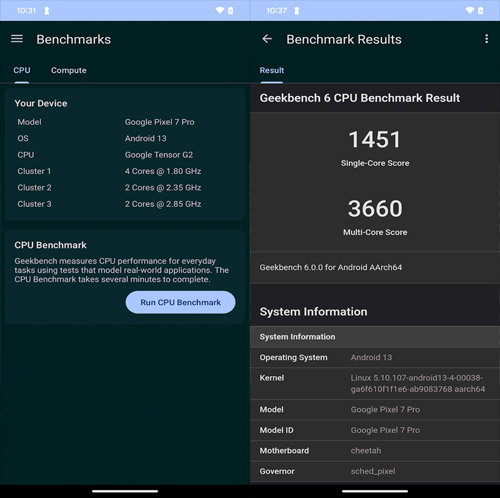Image resolution: width=500 pixels, height=498 pixels.
Task: Tap the back arrow in Benchmark Results
Action: [267, 39]
